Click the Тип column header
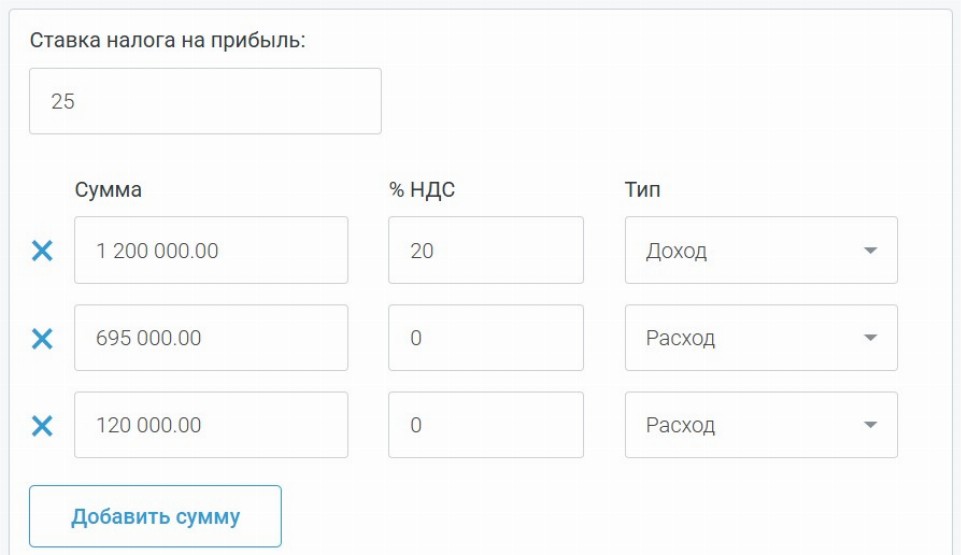This screenshot has width=961, height=555. (x=642, y=190)
